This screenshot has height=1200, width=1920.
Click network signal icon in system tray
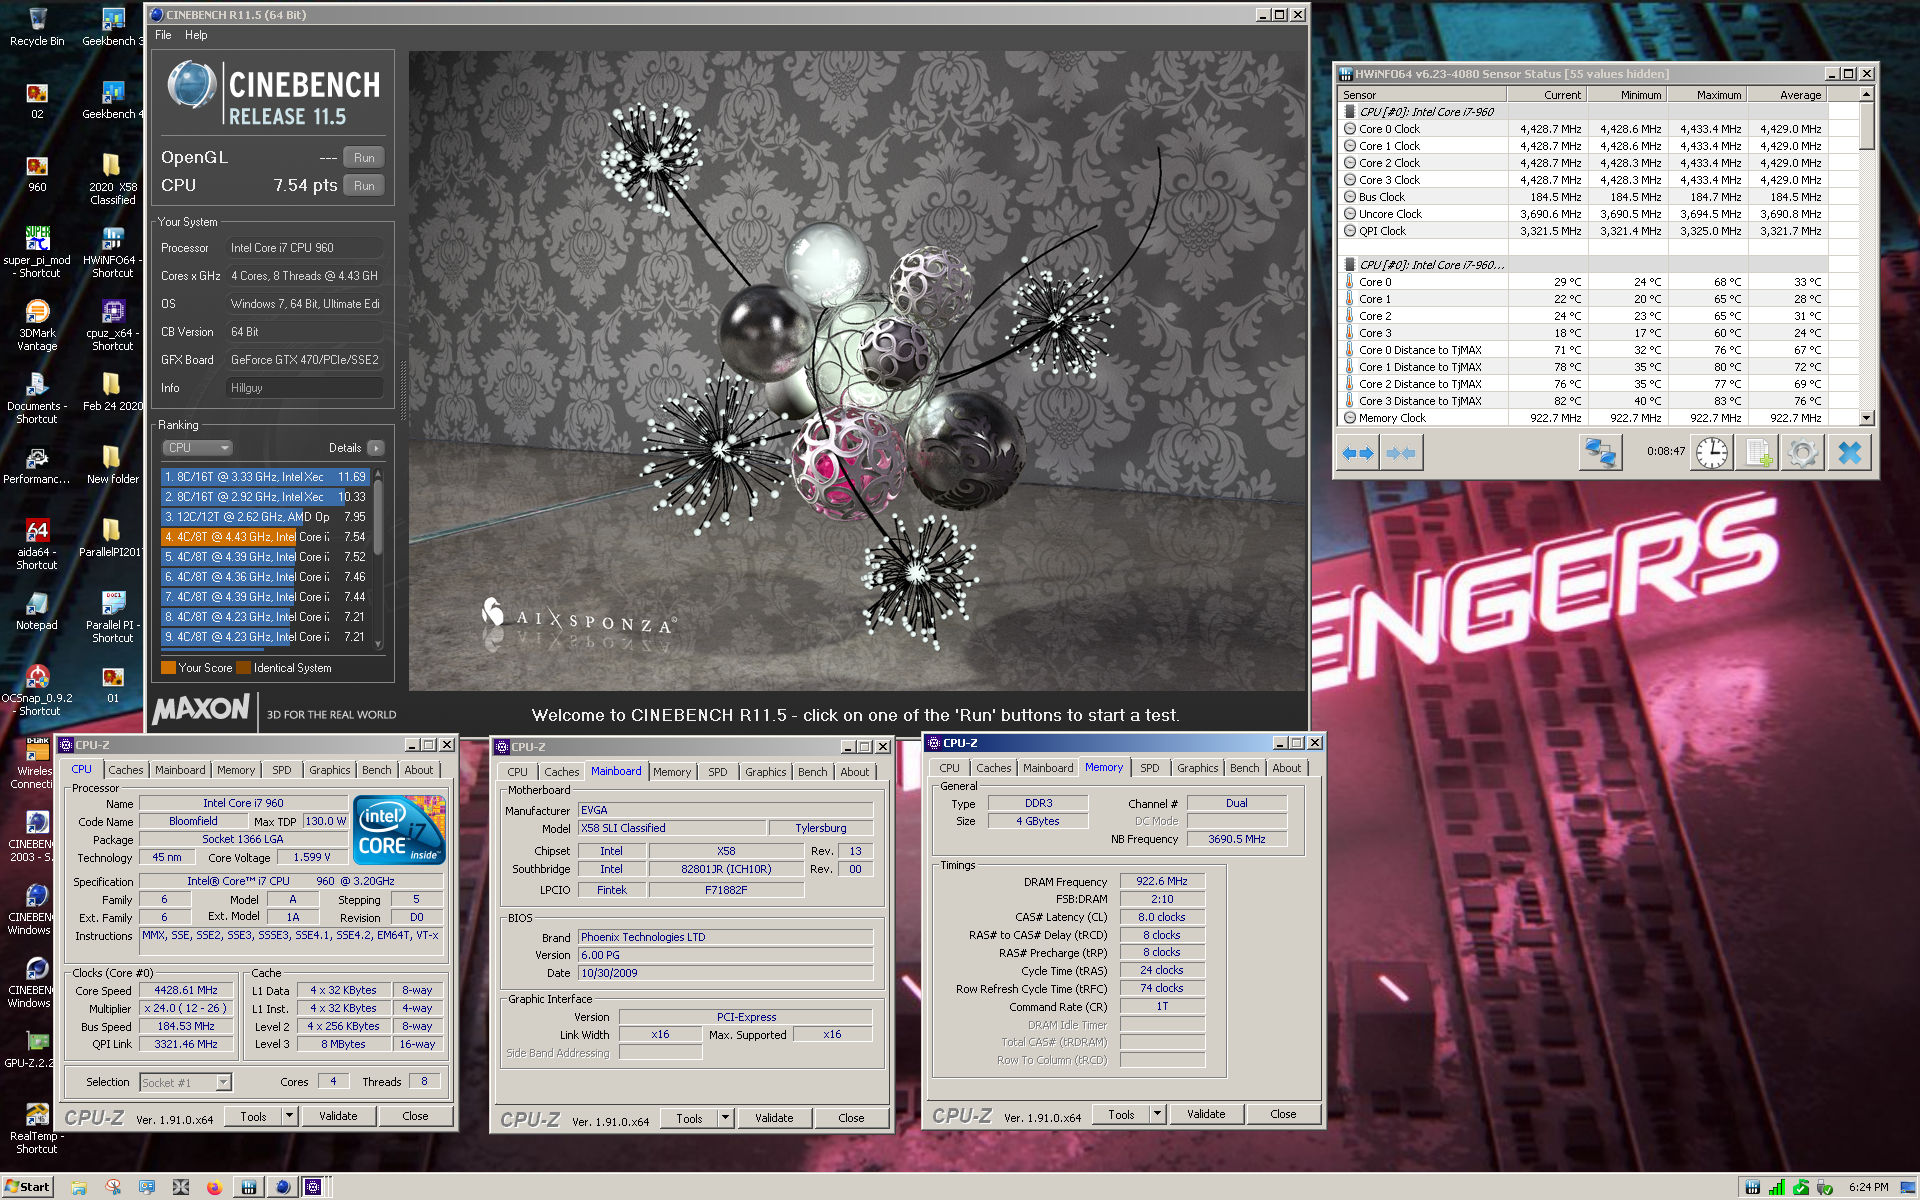coord(1776,1187)
